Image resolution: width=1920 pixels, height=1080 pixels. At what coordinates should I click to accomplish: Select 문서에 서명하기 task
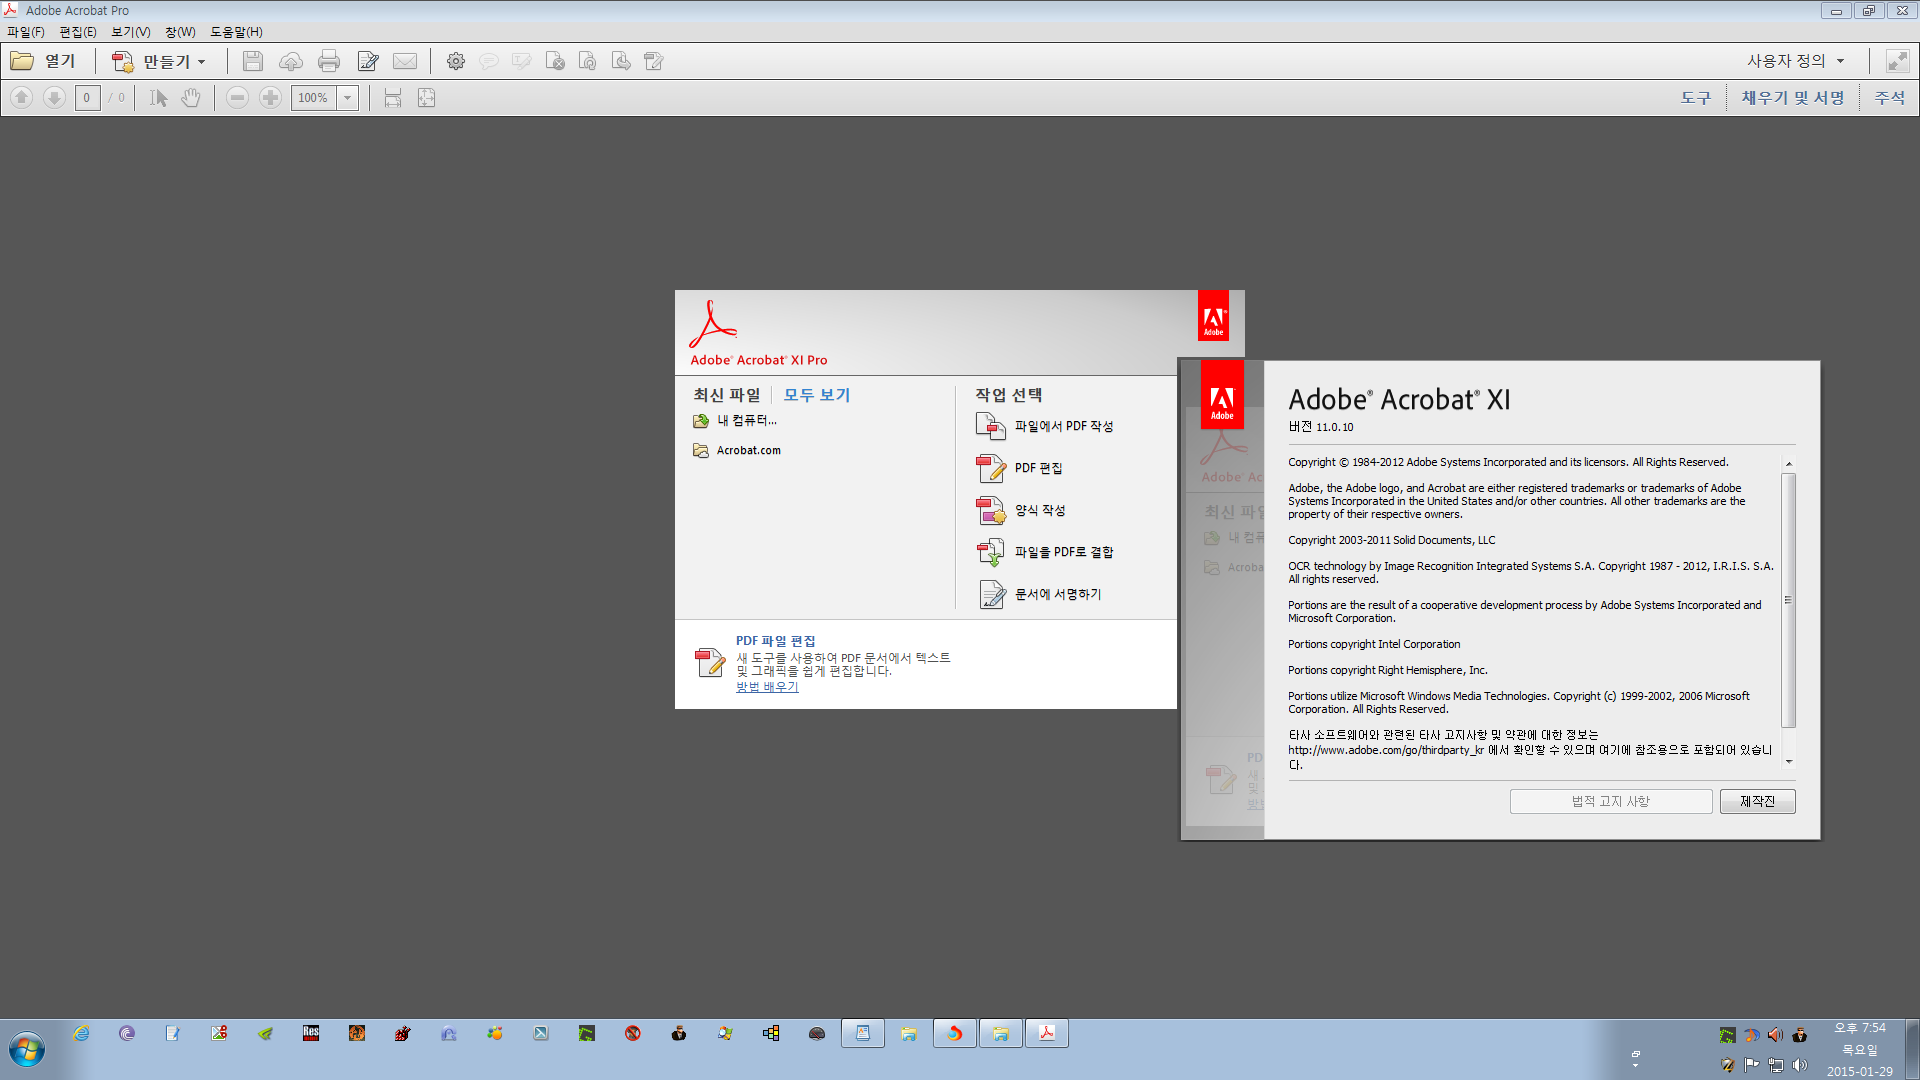[1039, 595]
